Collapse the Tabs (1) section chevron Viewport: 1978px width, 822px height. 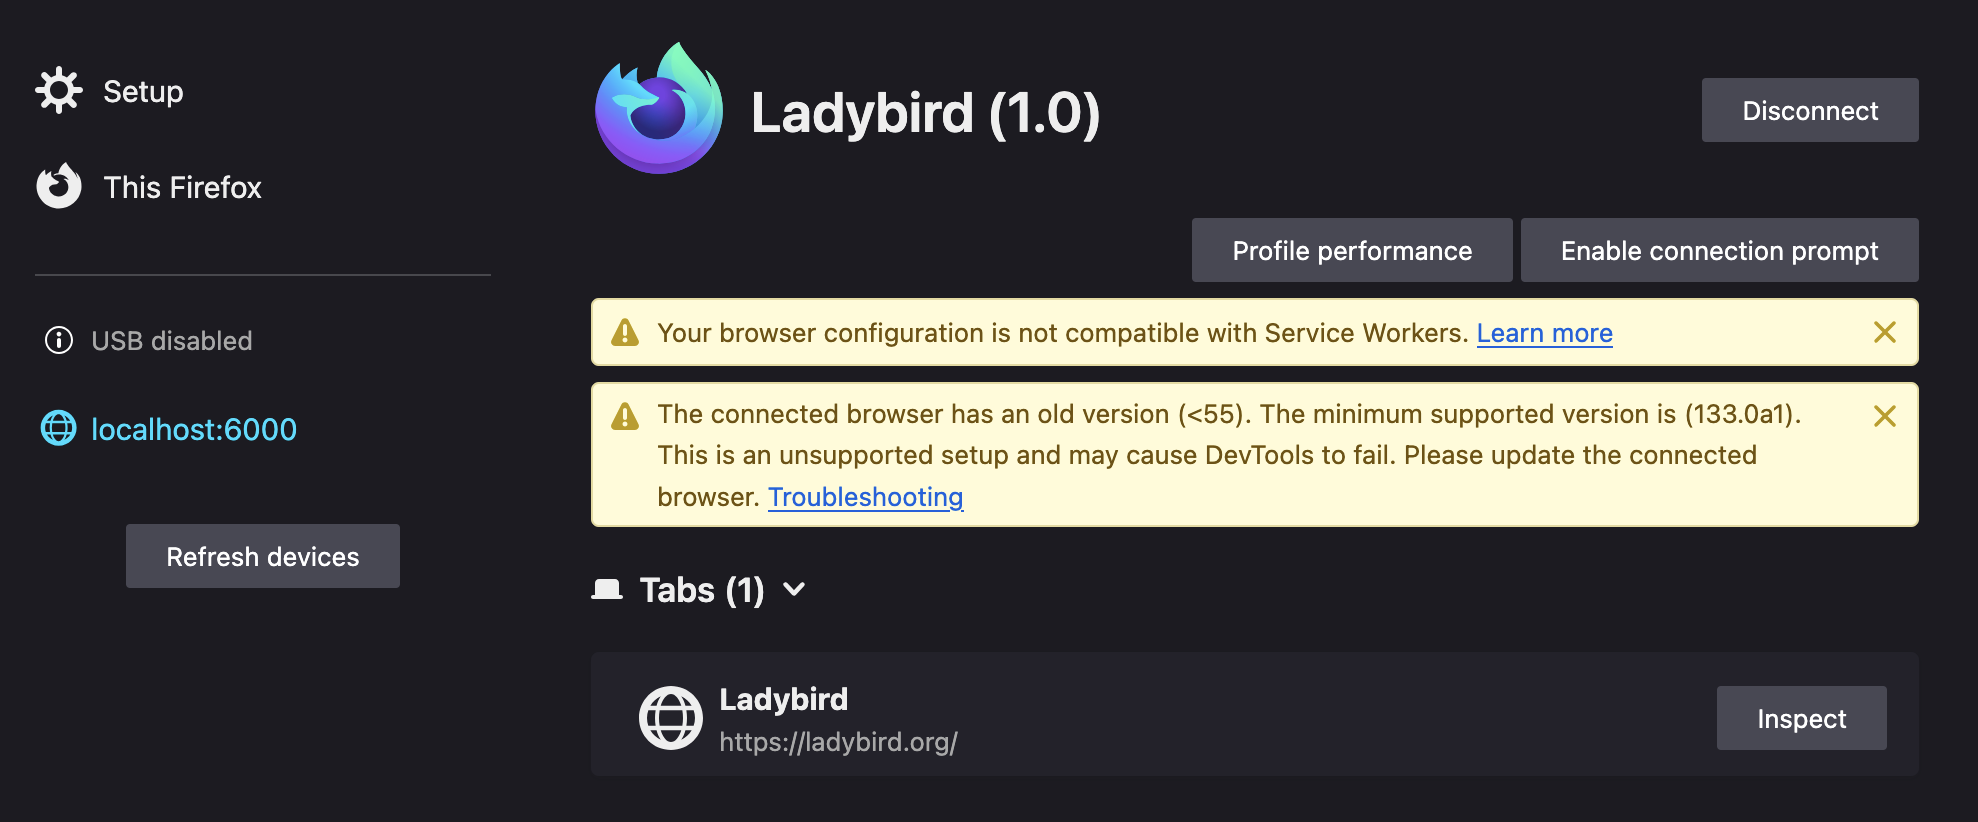pyautogui.click(x=794, y=590)
